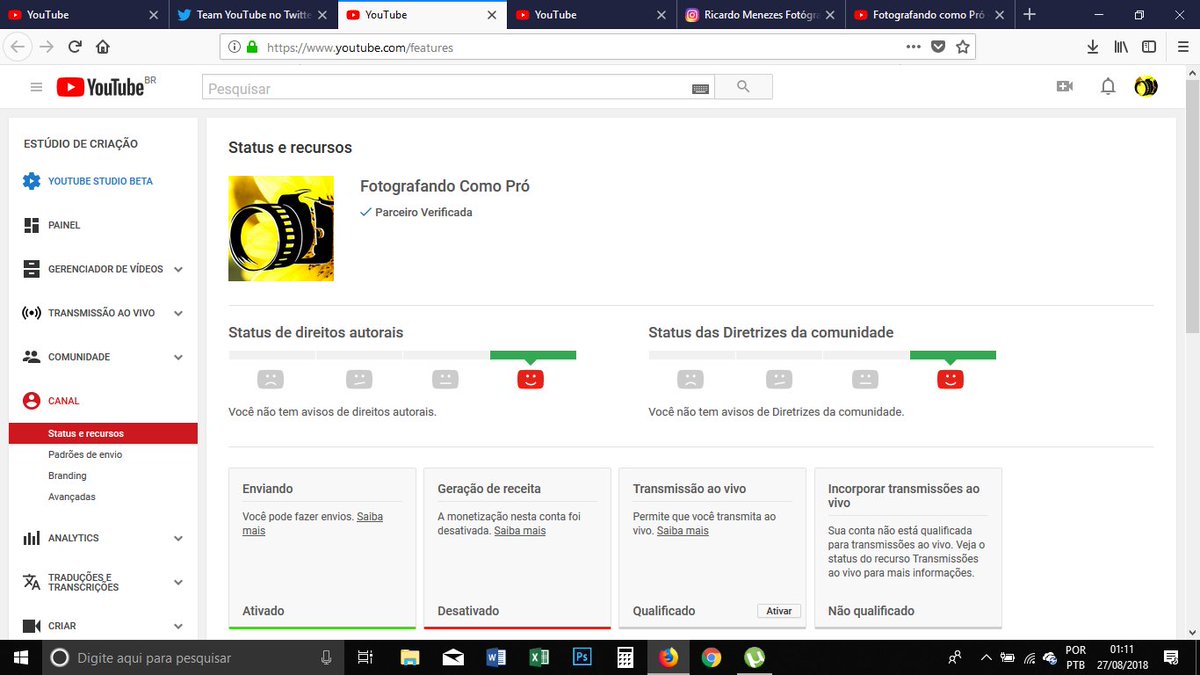The image size is (1200, 675).
Task: Open Branding settings
Action: click(67, 476)
